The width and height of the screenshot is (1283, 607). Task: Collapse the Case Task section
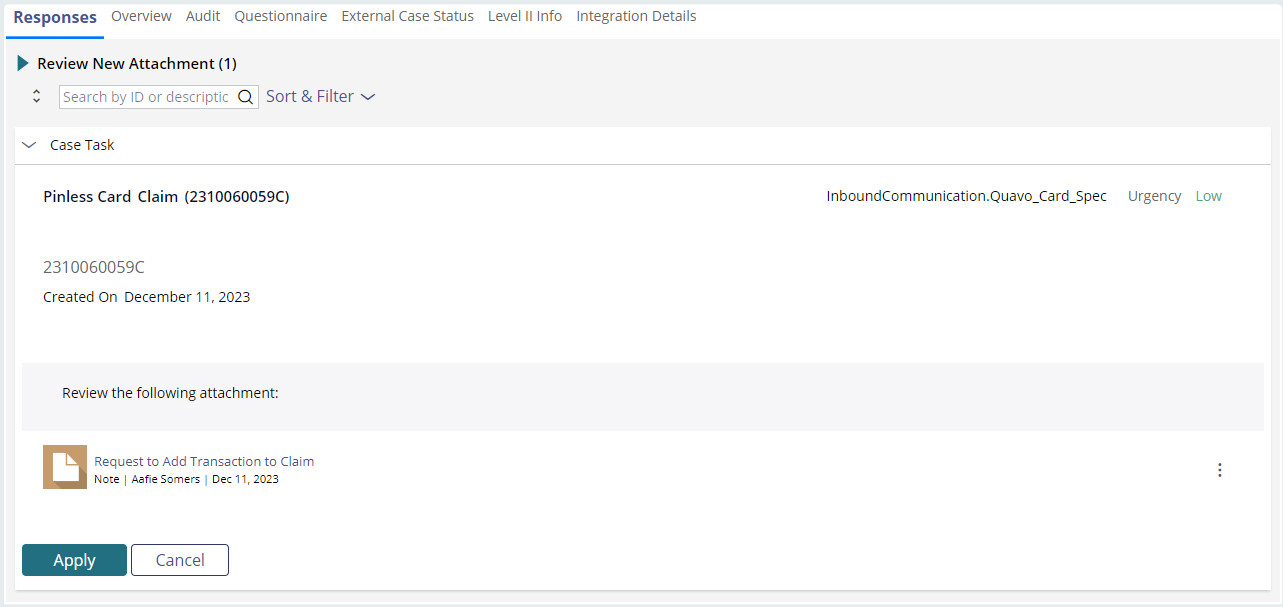(29, 145)
